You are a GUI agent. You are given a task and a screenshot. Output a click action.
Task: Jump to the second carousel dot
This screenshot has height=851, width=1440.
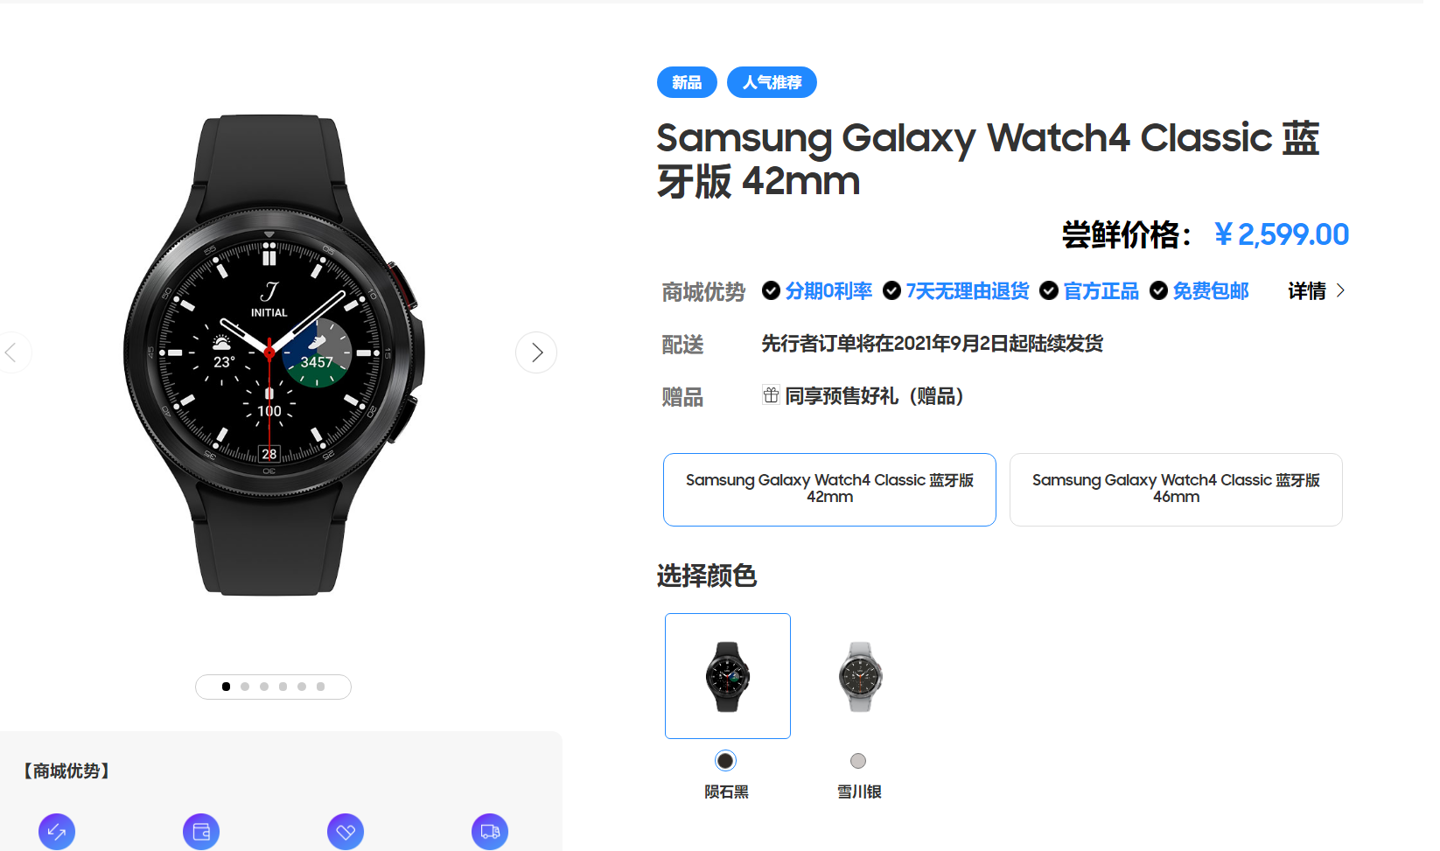coord(245,686)
